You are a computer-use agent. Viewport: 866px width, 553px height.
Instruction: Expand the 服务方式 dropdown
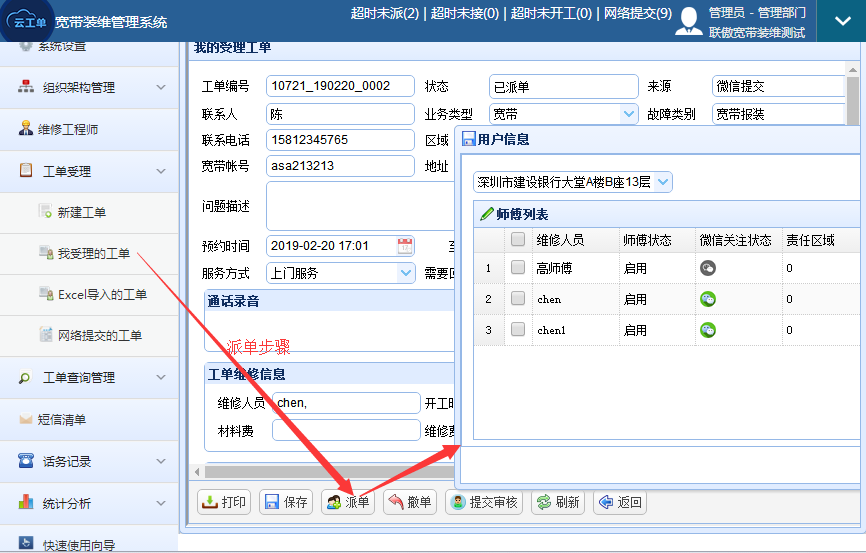[405, 272]
